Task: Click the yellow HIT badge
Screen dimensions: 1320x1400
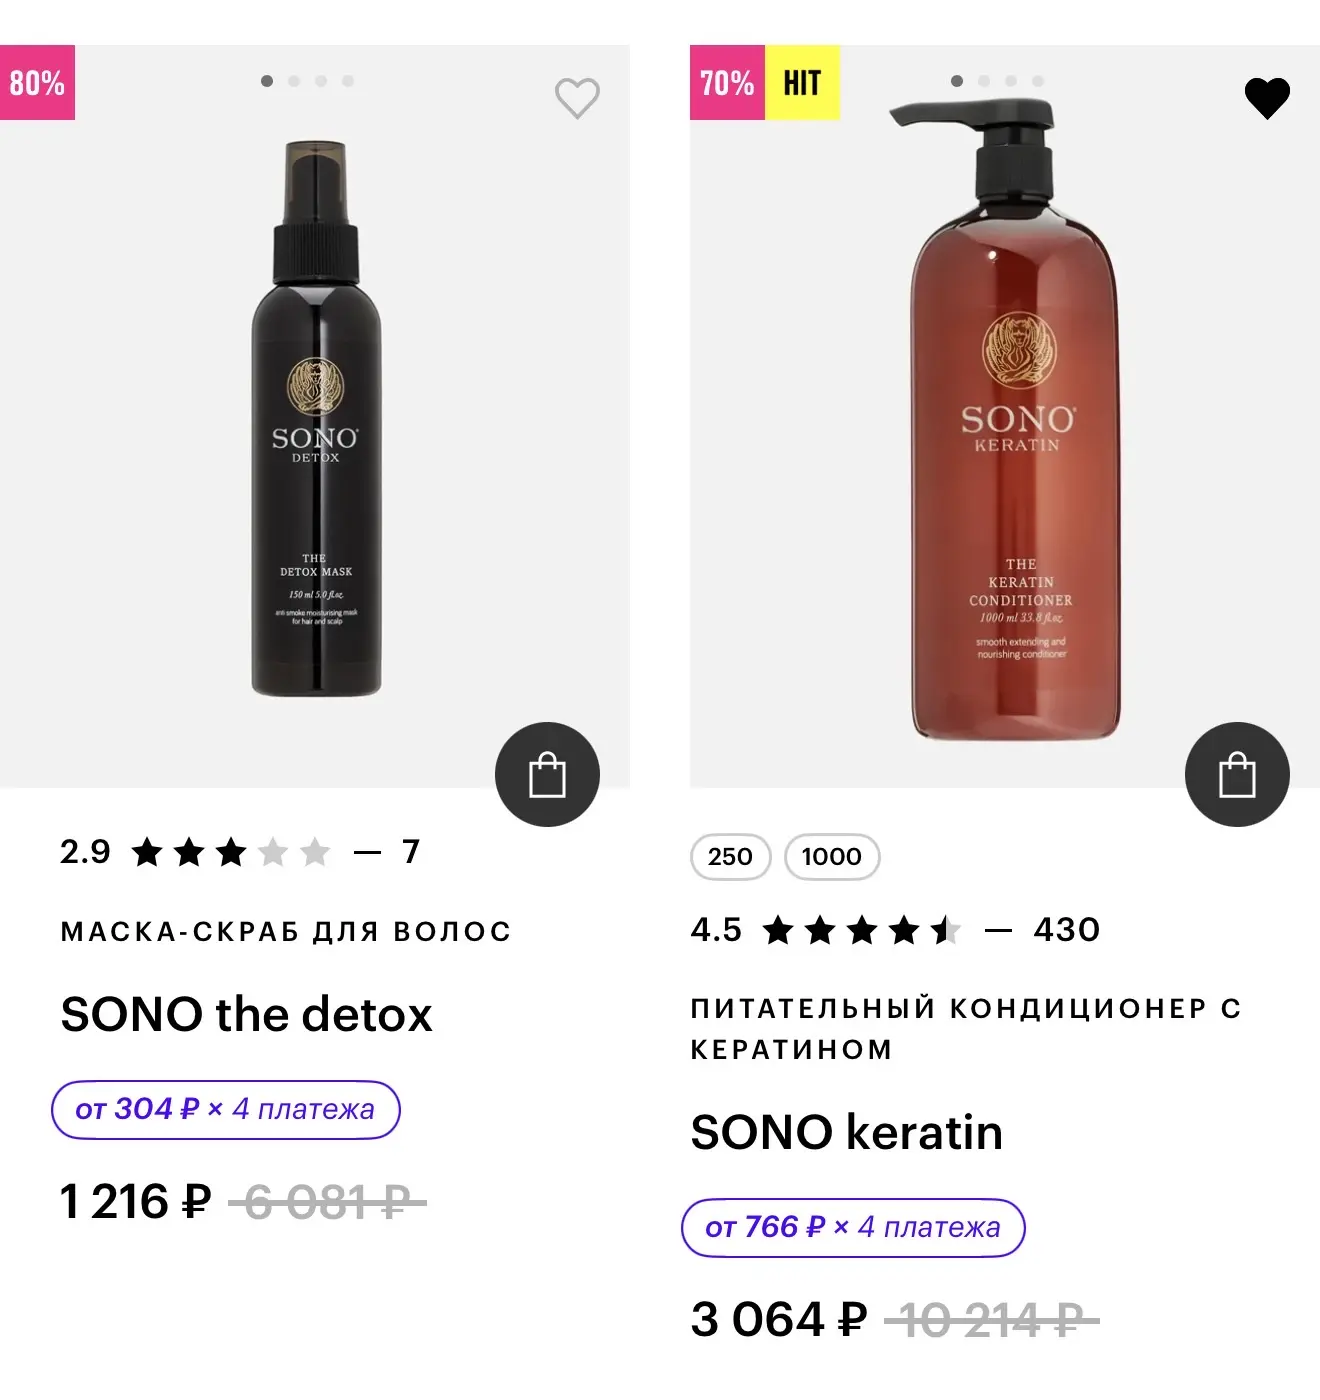Action: click(x=802, y=82)
